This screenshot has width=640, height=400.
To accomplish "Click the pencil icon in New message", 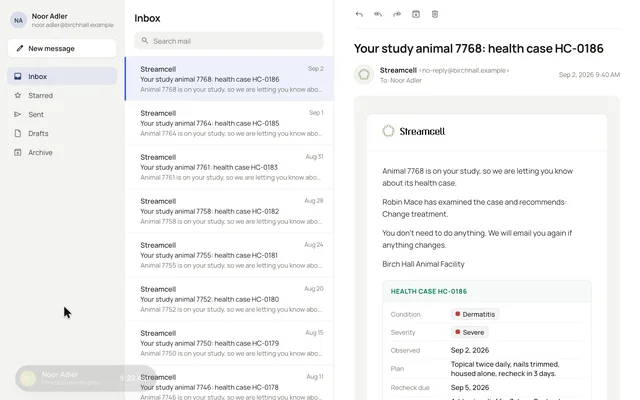I will click(x=20, y=49).
